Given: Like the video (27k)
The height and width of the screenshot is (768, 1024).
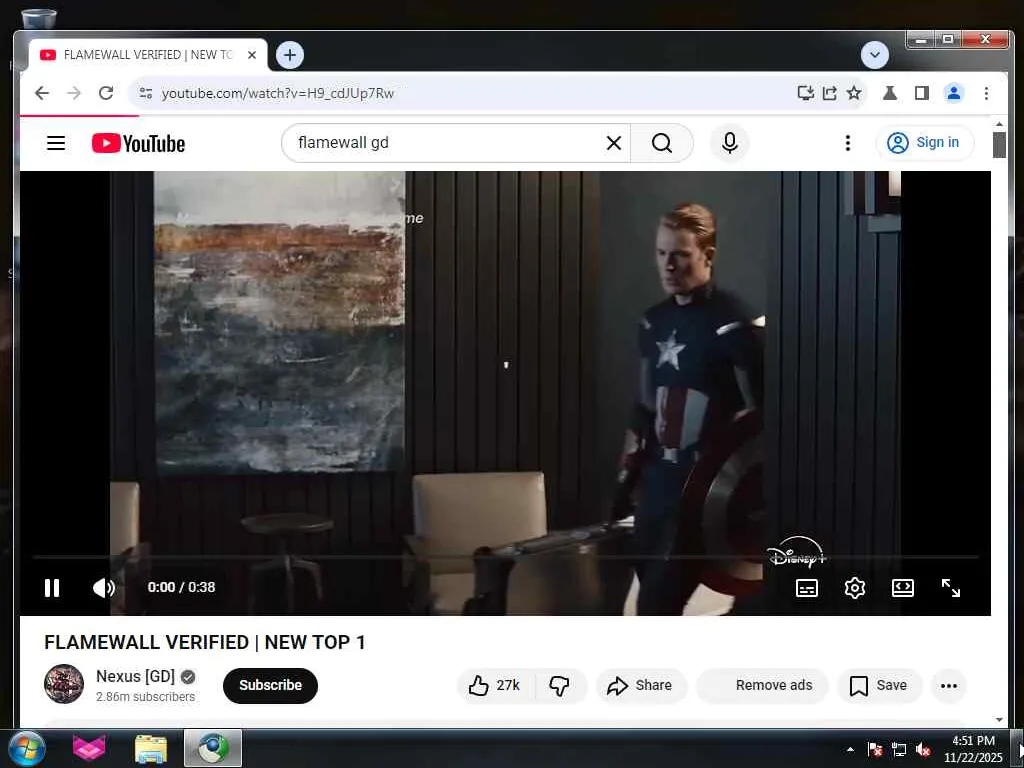Looking at the screenshot, I should point(495,685).
